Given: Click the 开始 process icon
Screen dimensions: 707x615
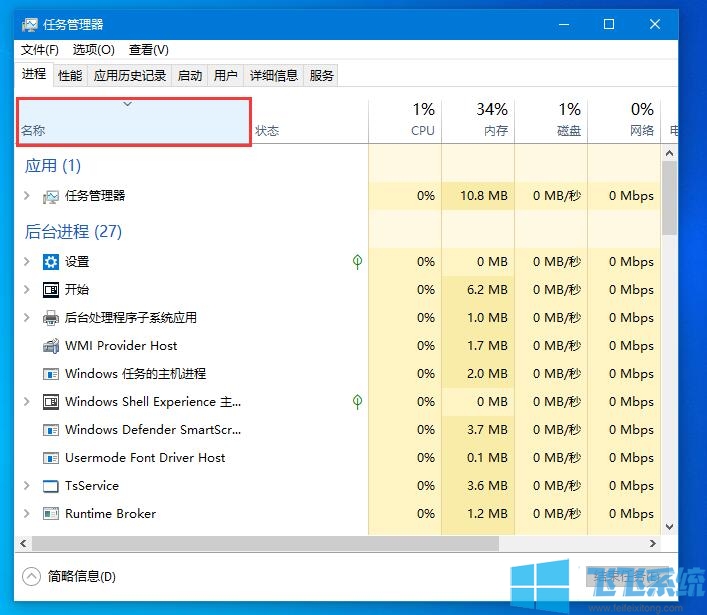Looking at the screenshot, I should pyautogui.click(x=50, y=289).
